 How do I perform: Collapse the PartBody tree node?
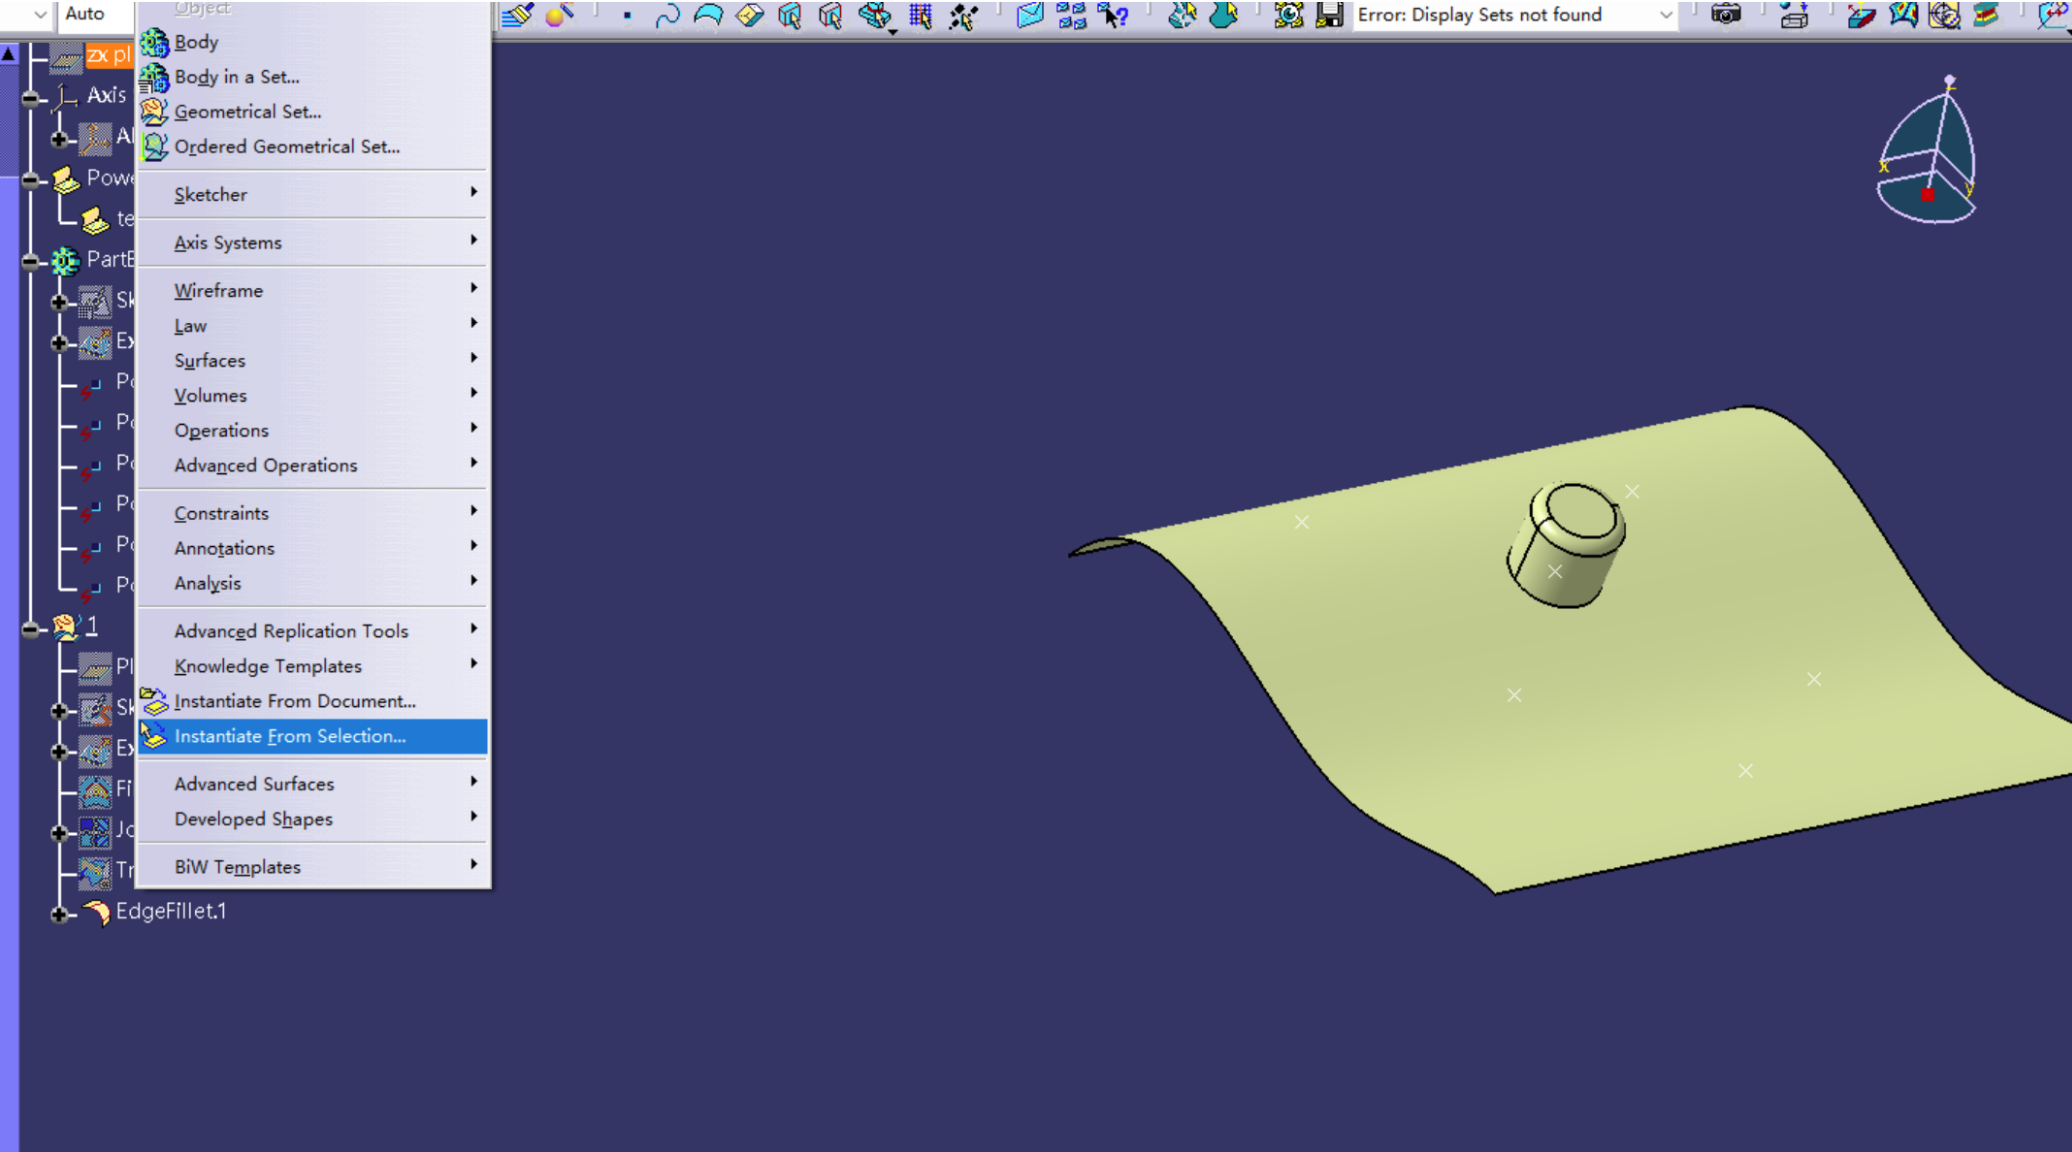(x=31, y=261)
